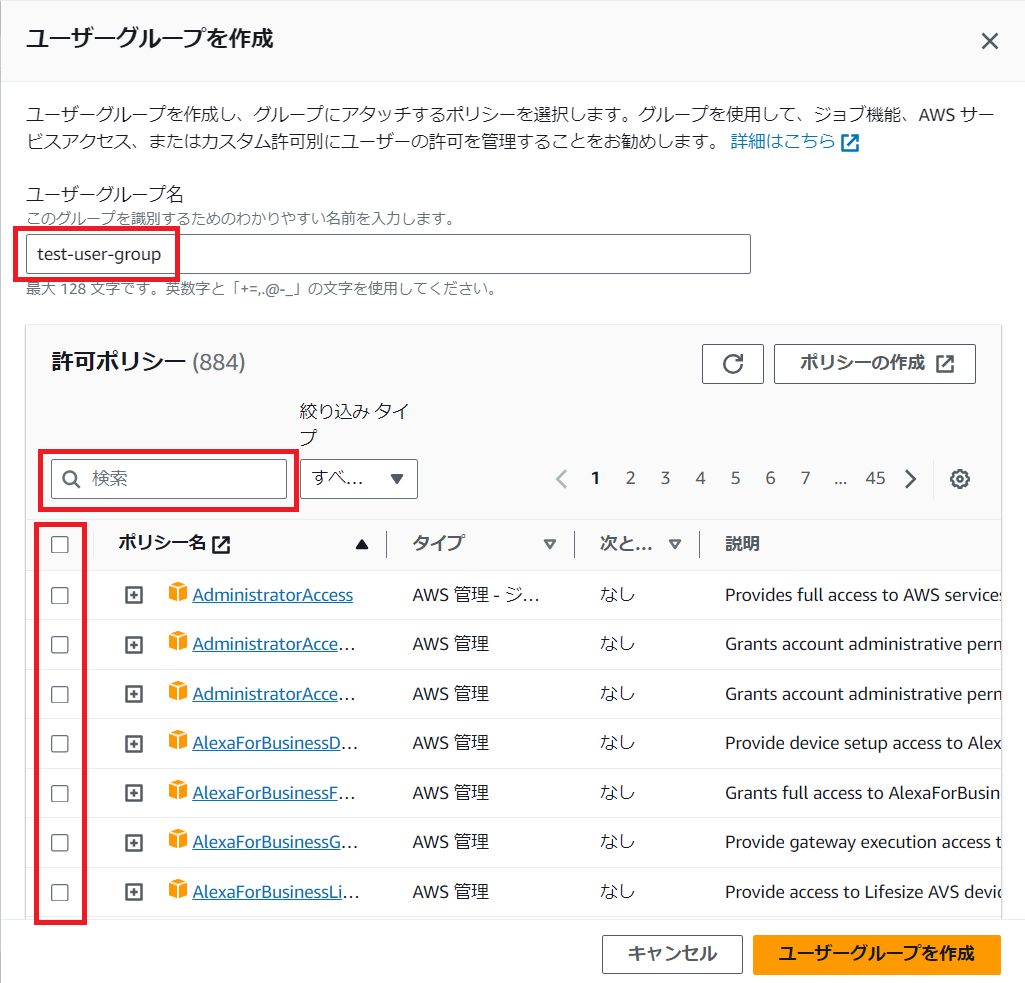1025x983 pixels.
Task: Click the ユーザーグループを作成 orange button
Action: pos(876,954)
